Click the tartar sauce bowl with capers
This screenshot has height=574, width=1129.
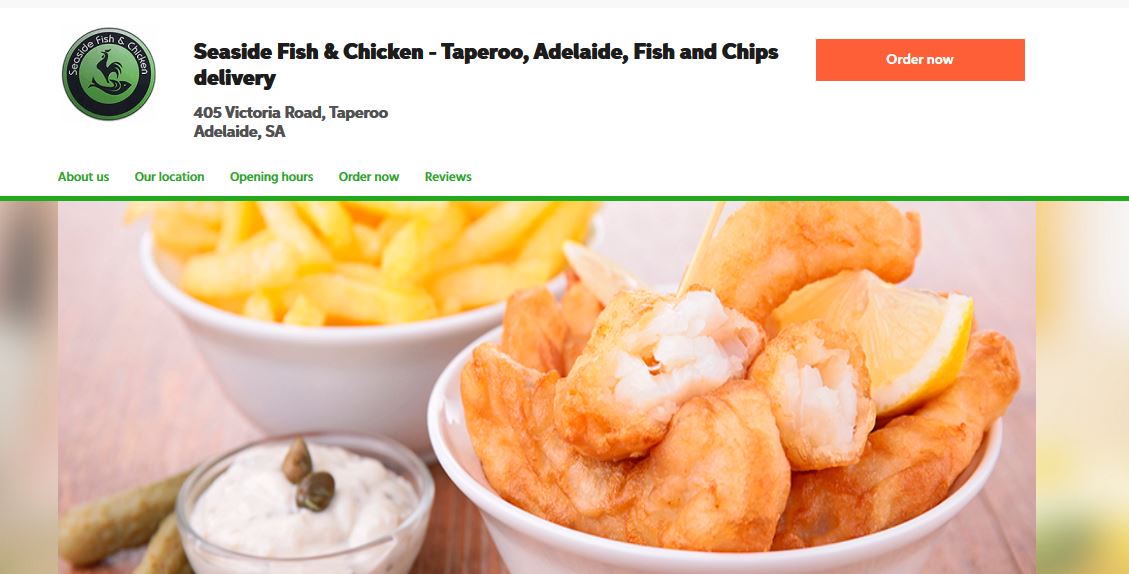[x=305, y=504]
